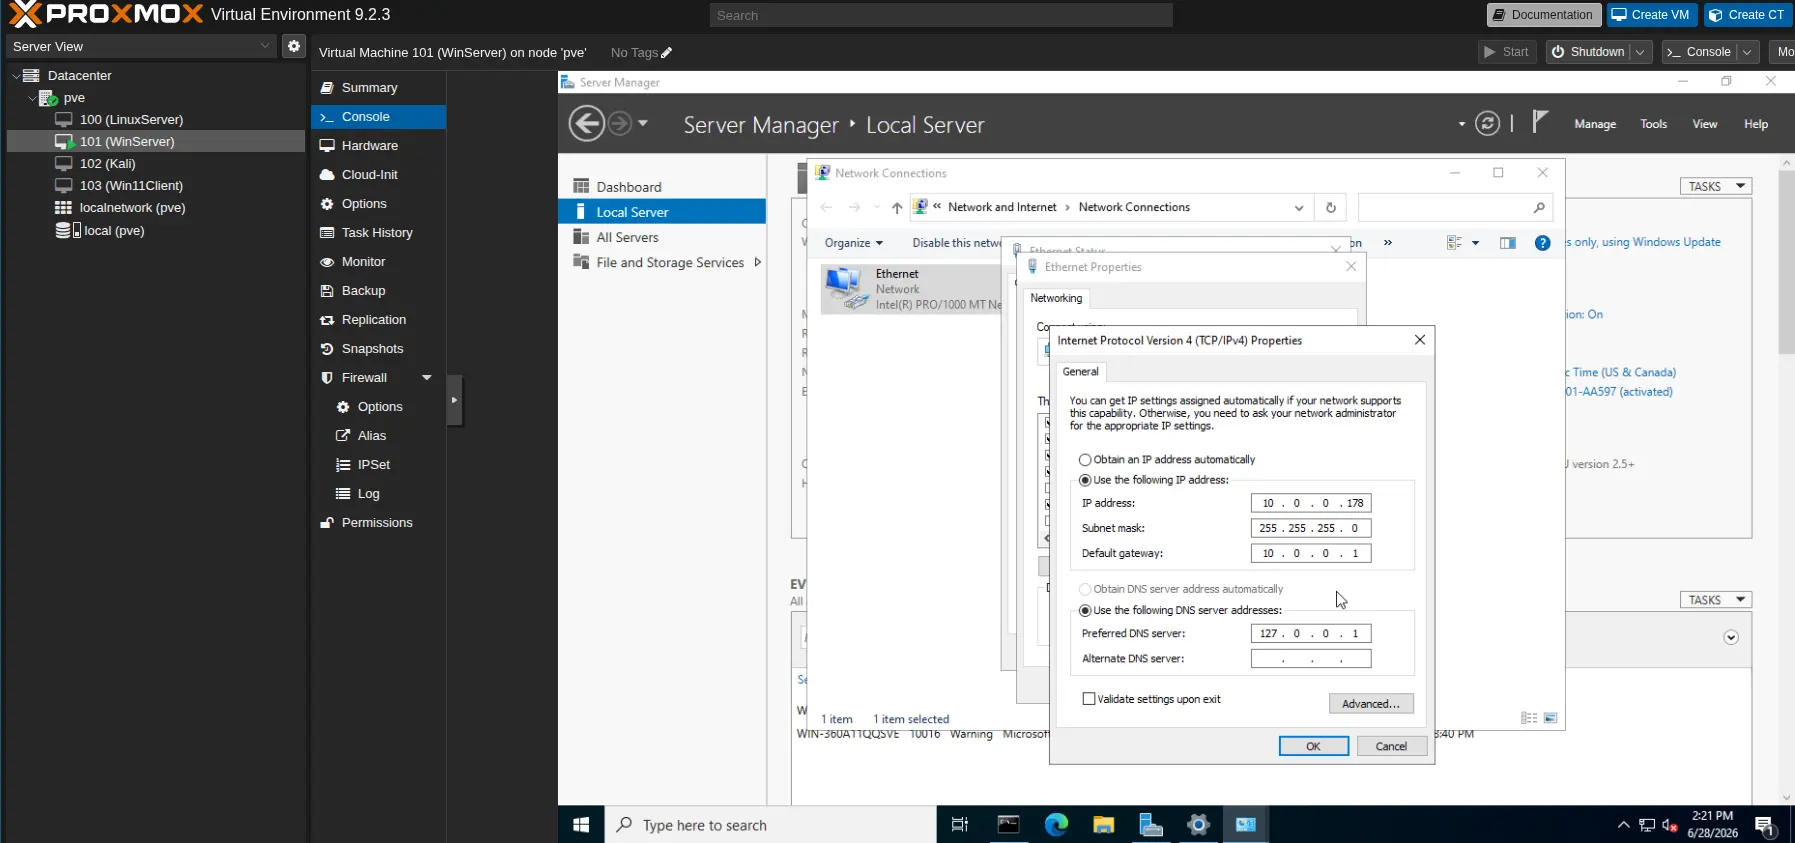Open the Proxmox server view settings gear
This screenshot has height=843, width=1795.
click(294, 46)
